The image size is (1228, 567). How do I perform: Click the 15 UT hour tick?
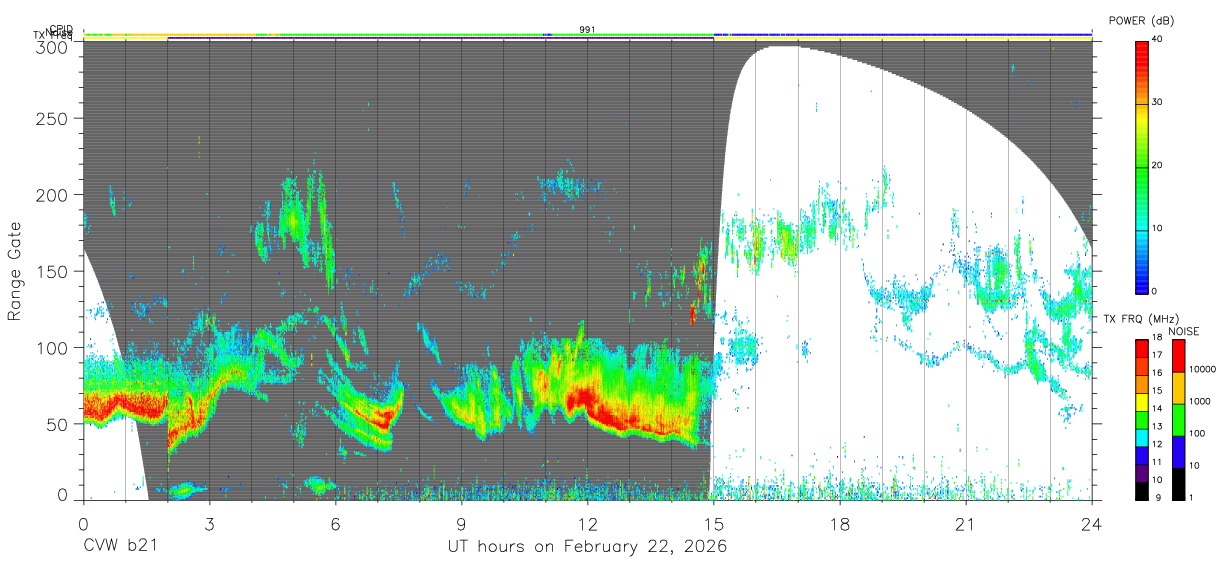click(714, 523)
